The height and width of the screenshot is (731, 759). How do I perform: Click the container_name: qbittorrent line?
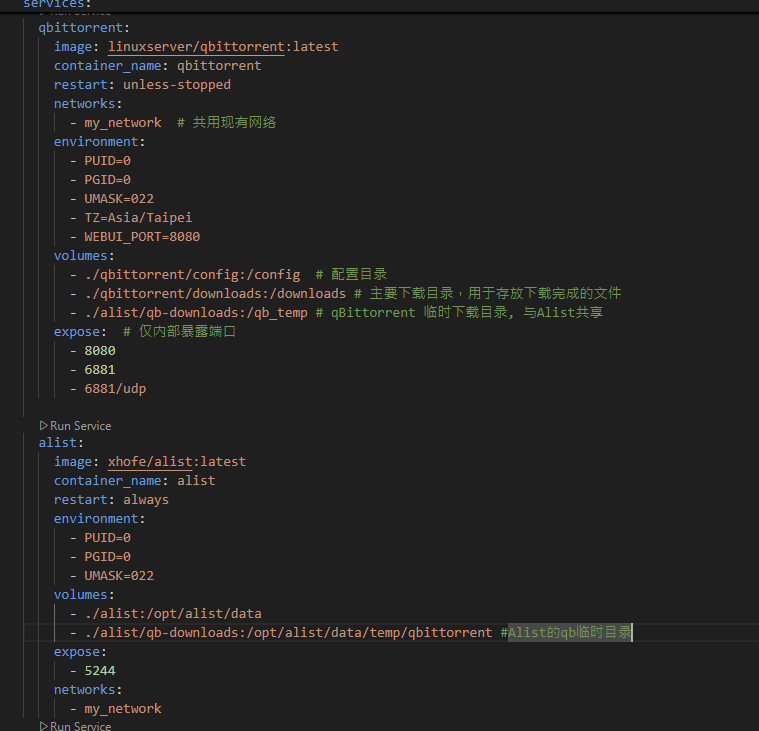click(x=157, y=65)
